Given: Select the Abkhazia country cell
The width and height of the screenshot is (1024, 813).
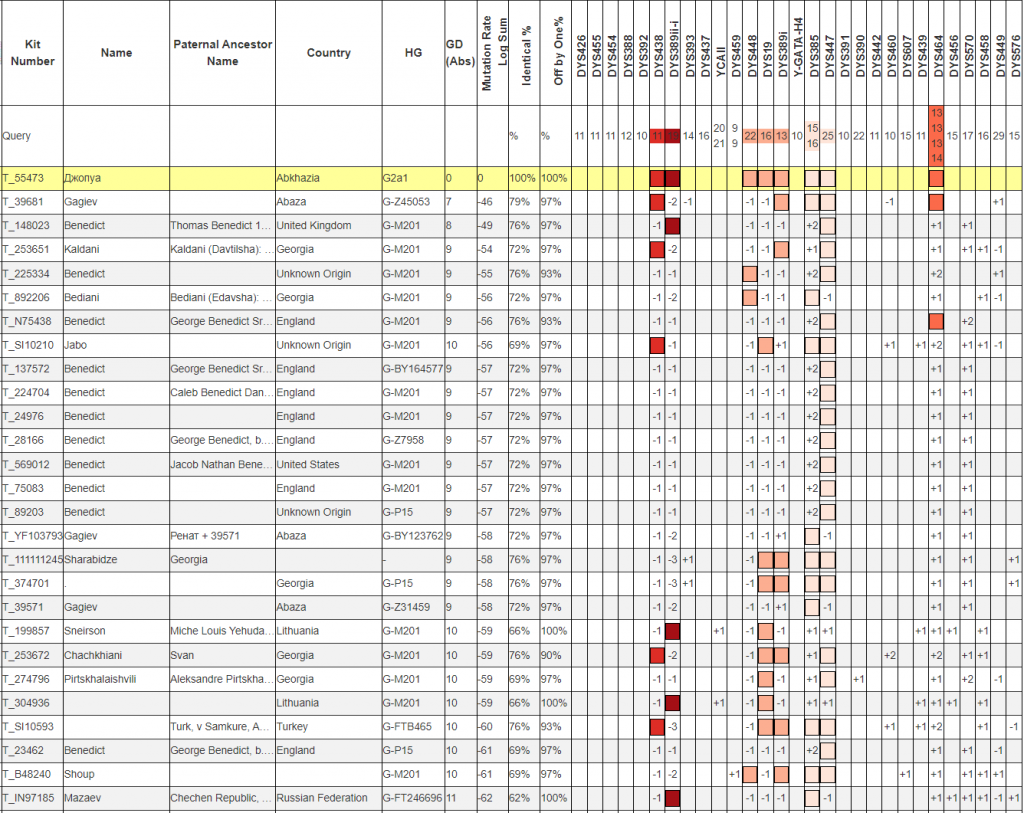Looking at the screenshot, I should (298, 178).
